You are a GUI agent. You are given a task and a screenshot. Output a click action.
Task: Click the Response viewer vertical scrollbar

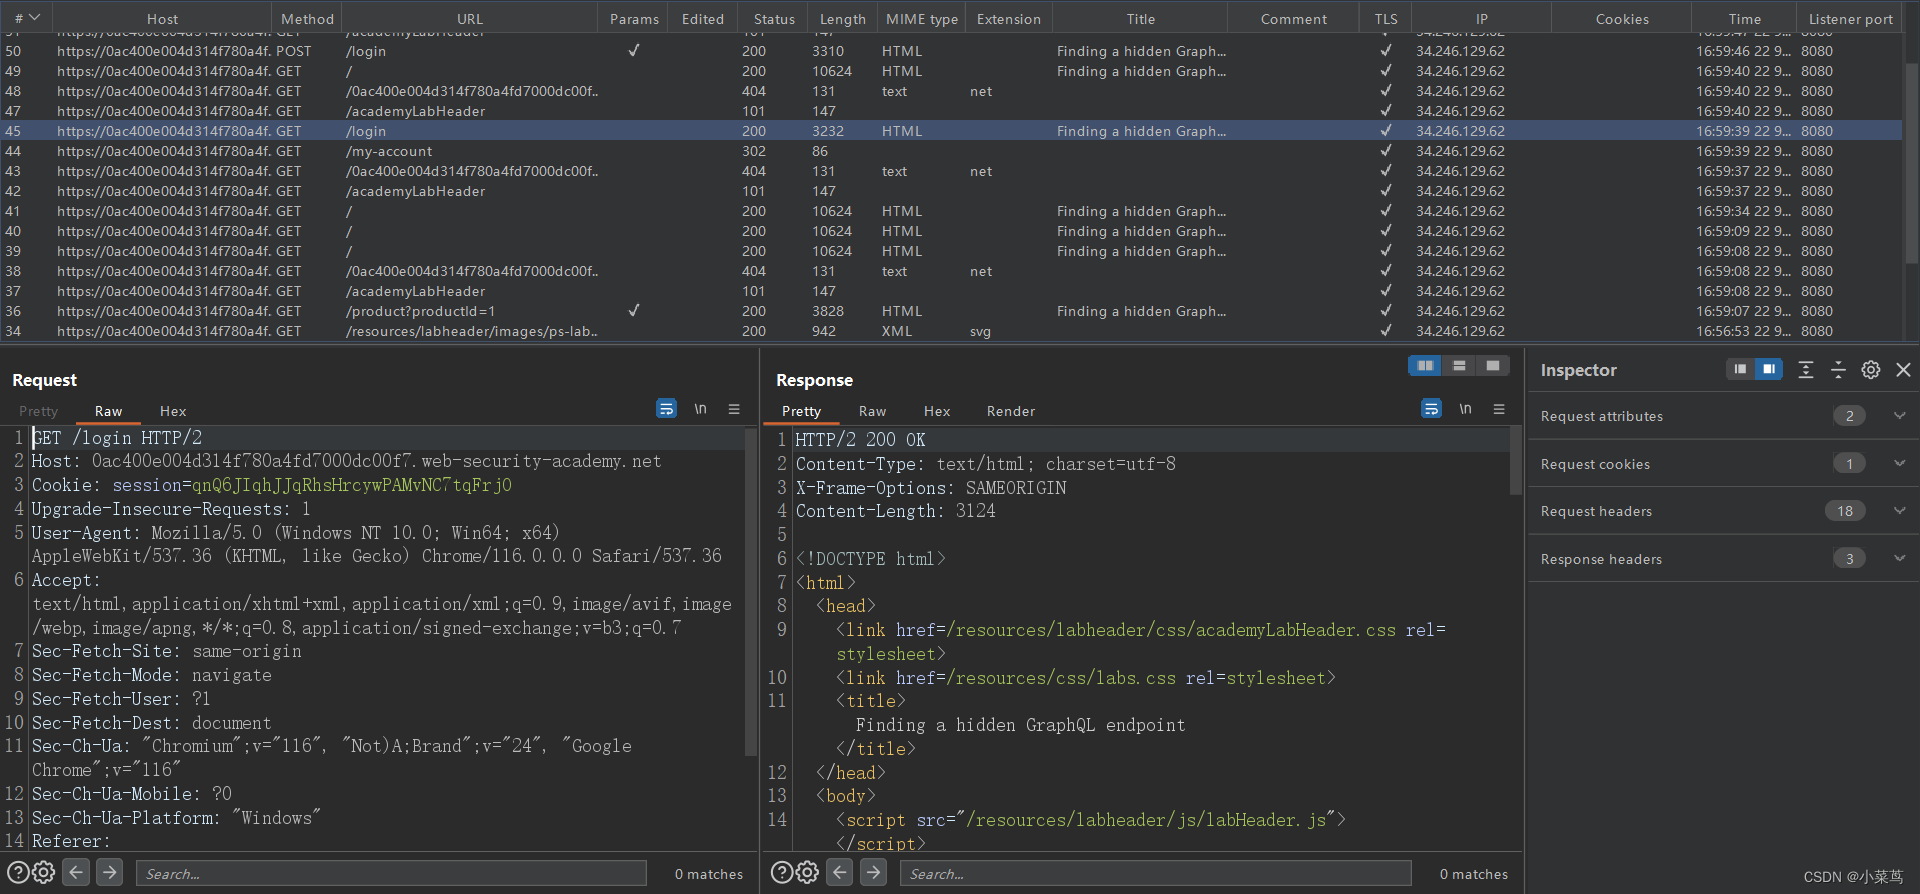(x=1516, y=460)
